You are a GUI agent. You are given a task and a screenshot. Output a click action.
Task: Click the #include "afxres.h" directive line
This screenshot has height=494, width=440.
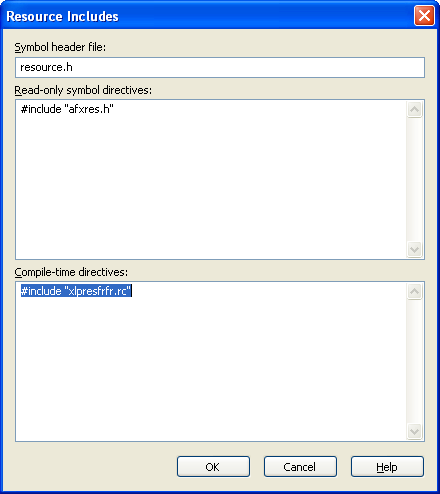(67, 109)
